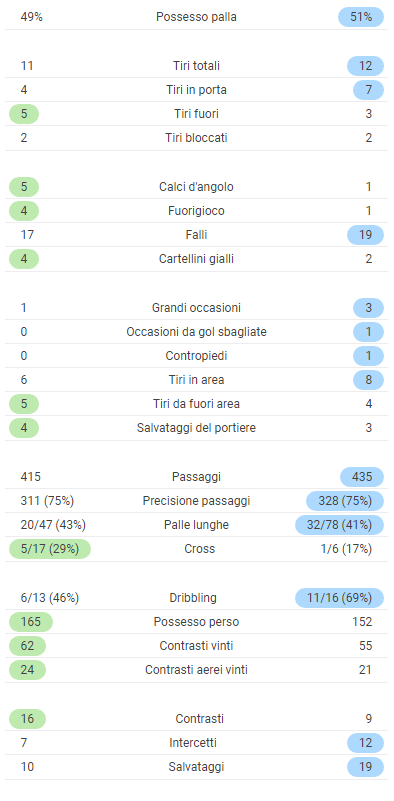Click the Falli value 19 badge
The width and height of the screenshot is (394, 801).
click(365, 235)
